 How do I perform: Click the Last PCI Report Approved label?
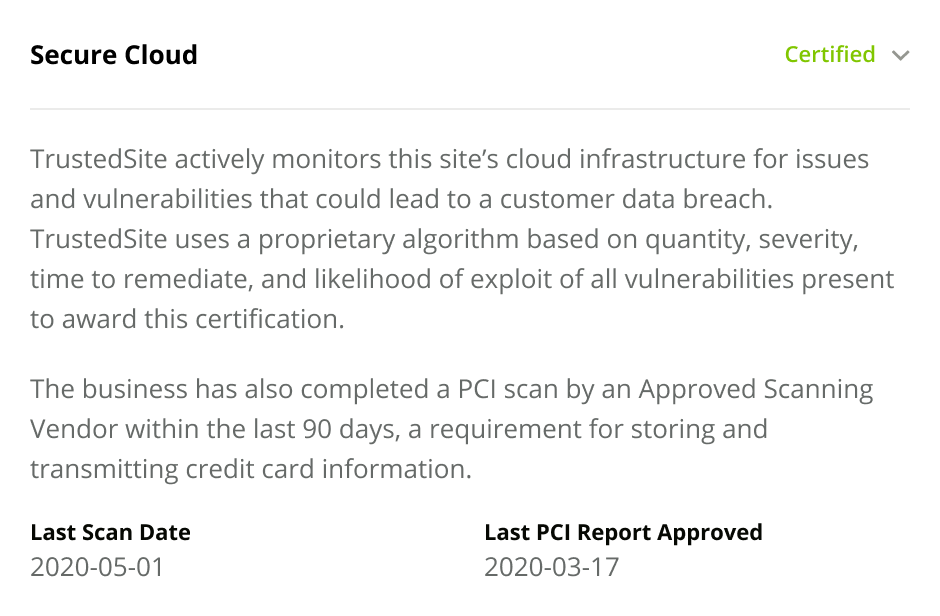[623, 532]
